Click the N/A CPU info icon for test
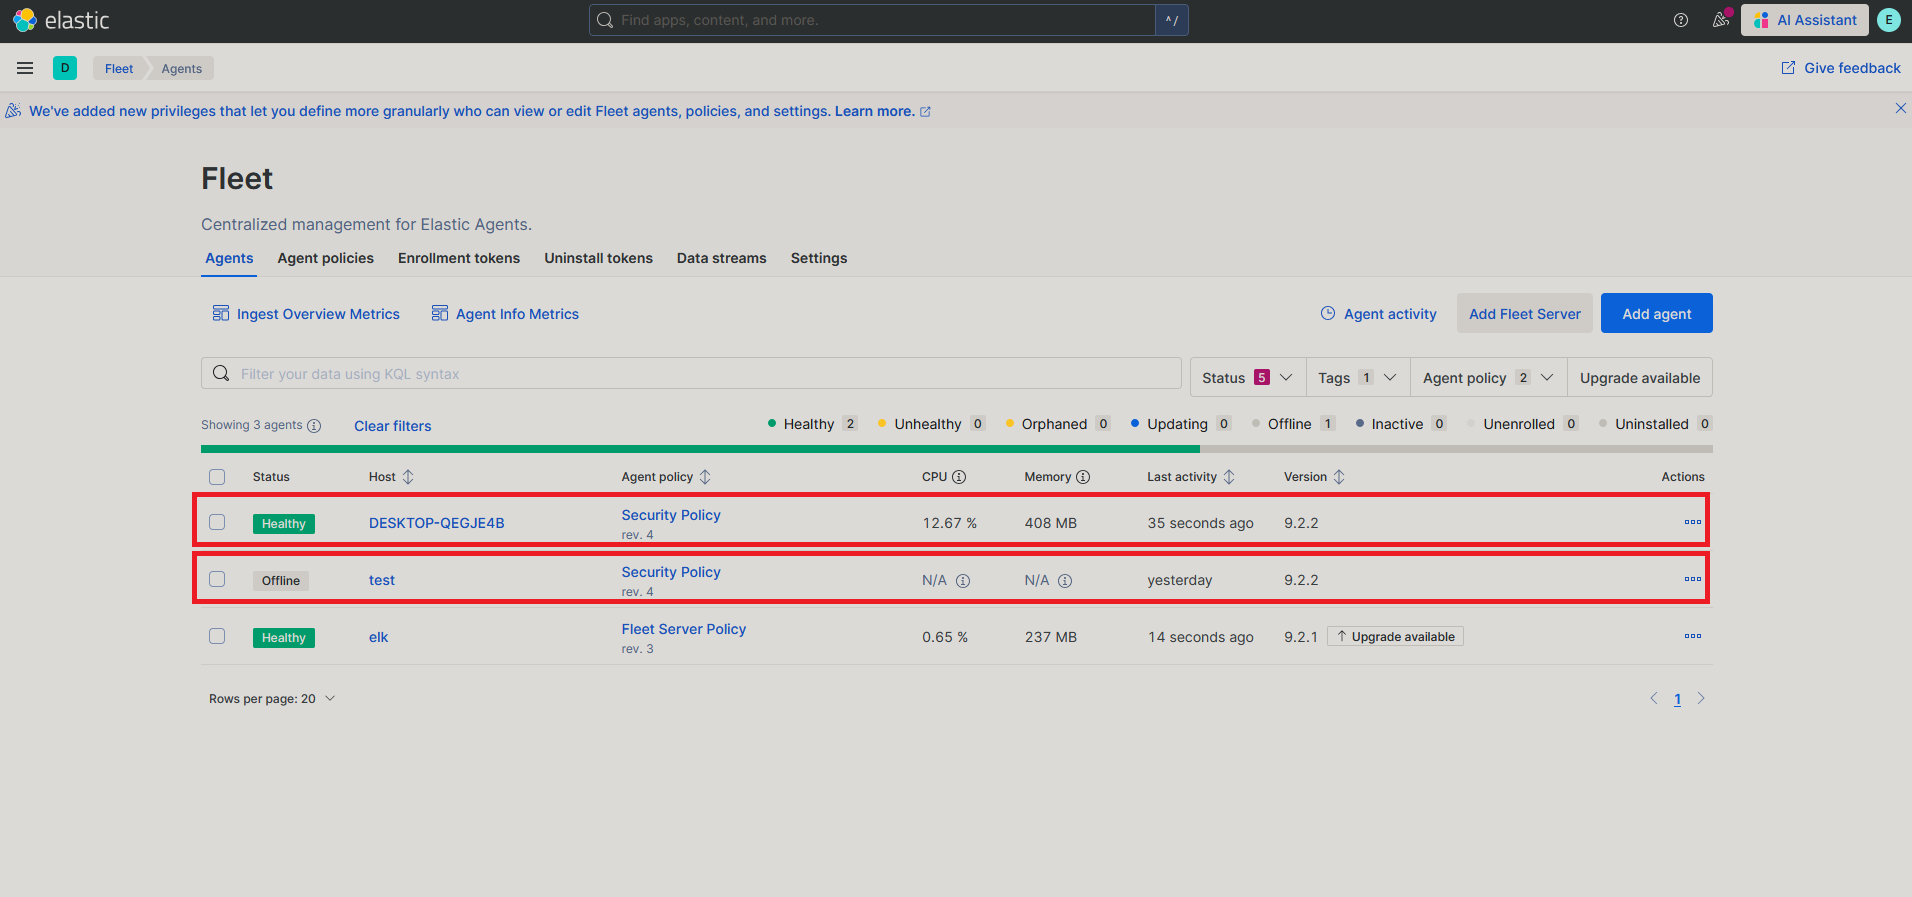Image resolution: width=1912 pixels, height=897 pixels. (963, 581)
